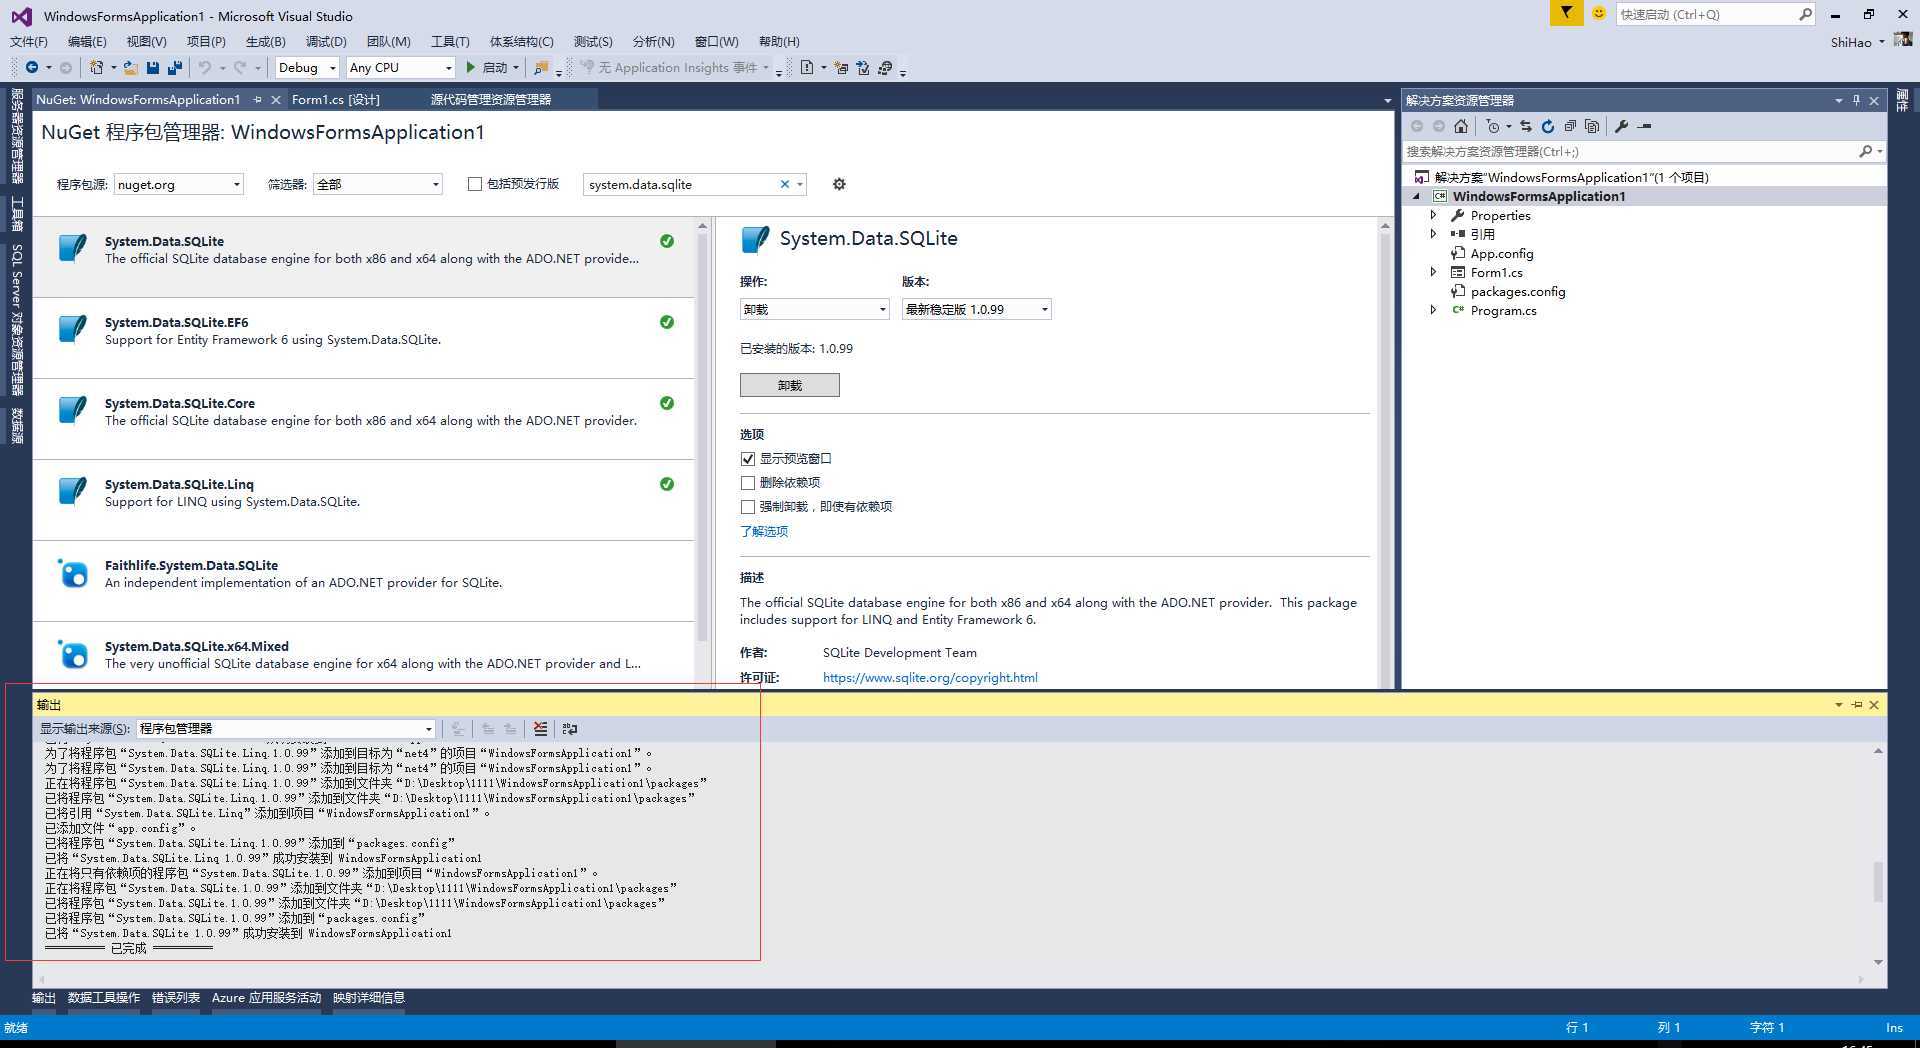Toggle word wrap in output window

[570, 729]
